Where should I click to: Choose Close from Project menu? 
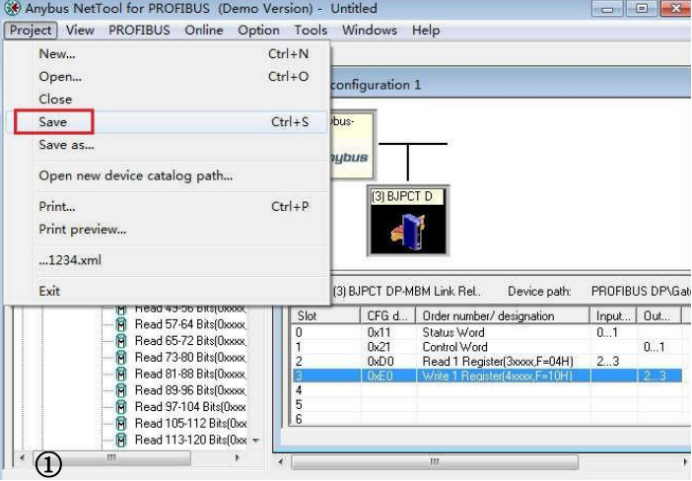point(167,99)
